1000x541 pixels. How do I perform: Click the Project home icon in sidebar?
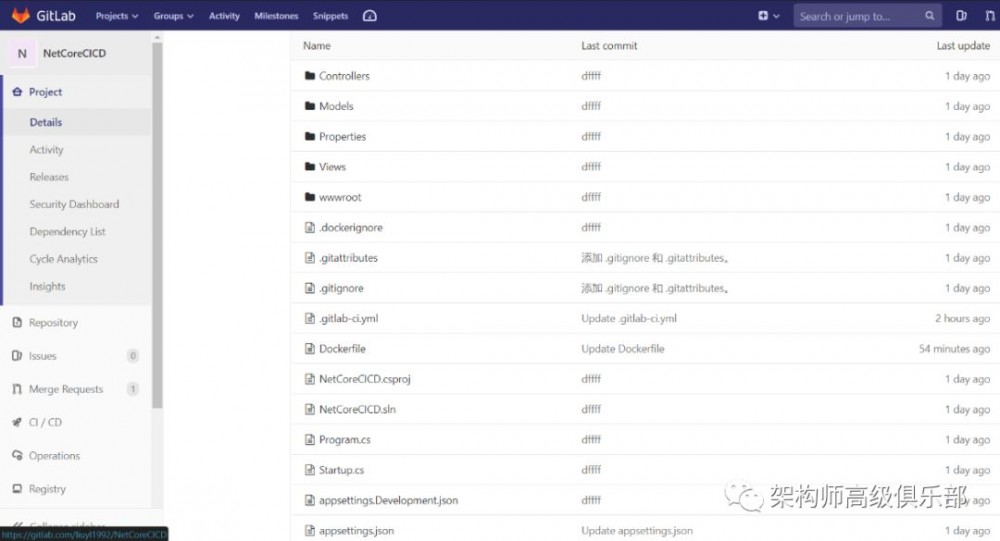(x=17, y=92)
